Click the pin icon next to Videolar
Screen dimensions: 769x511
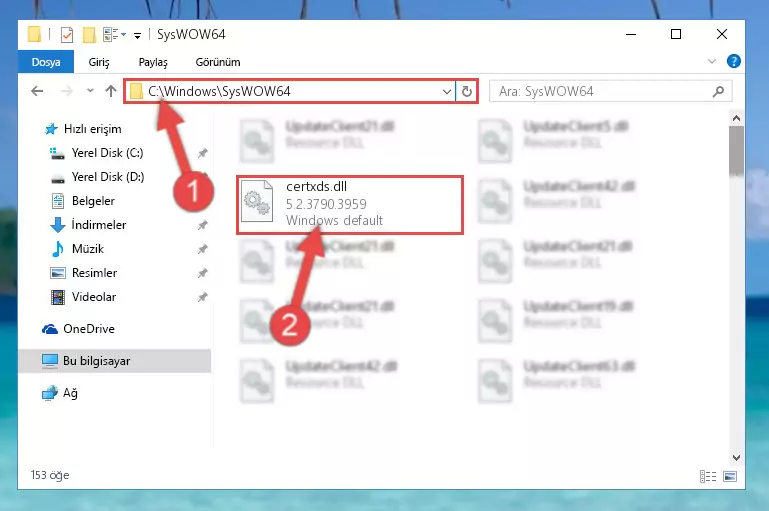click(x=202, y=297)
